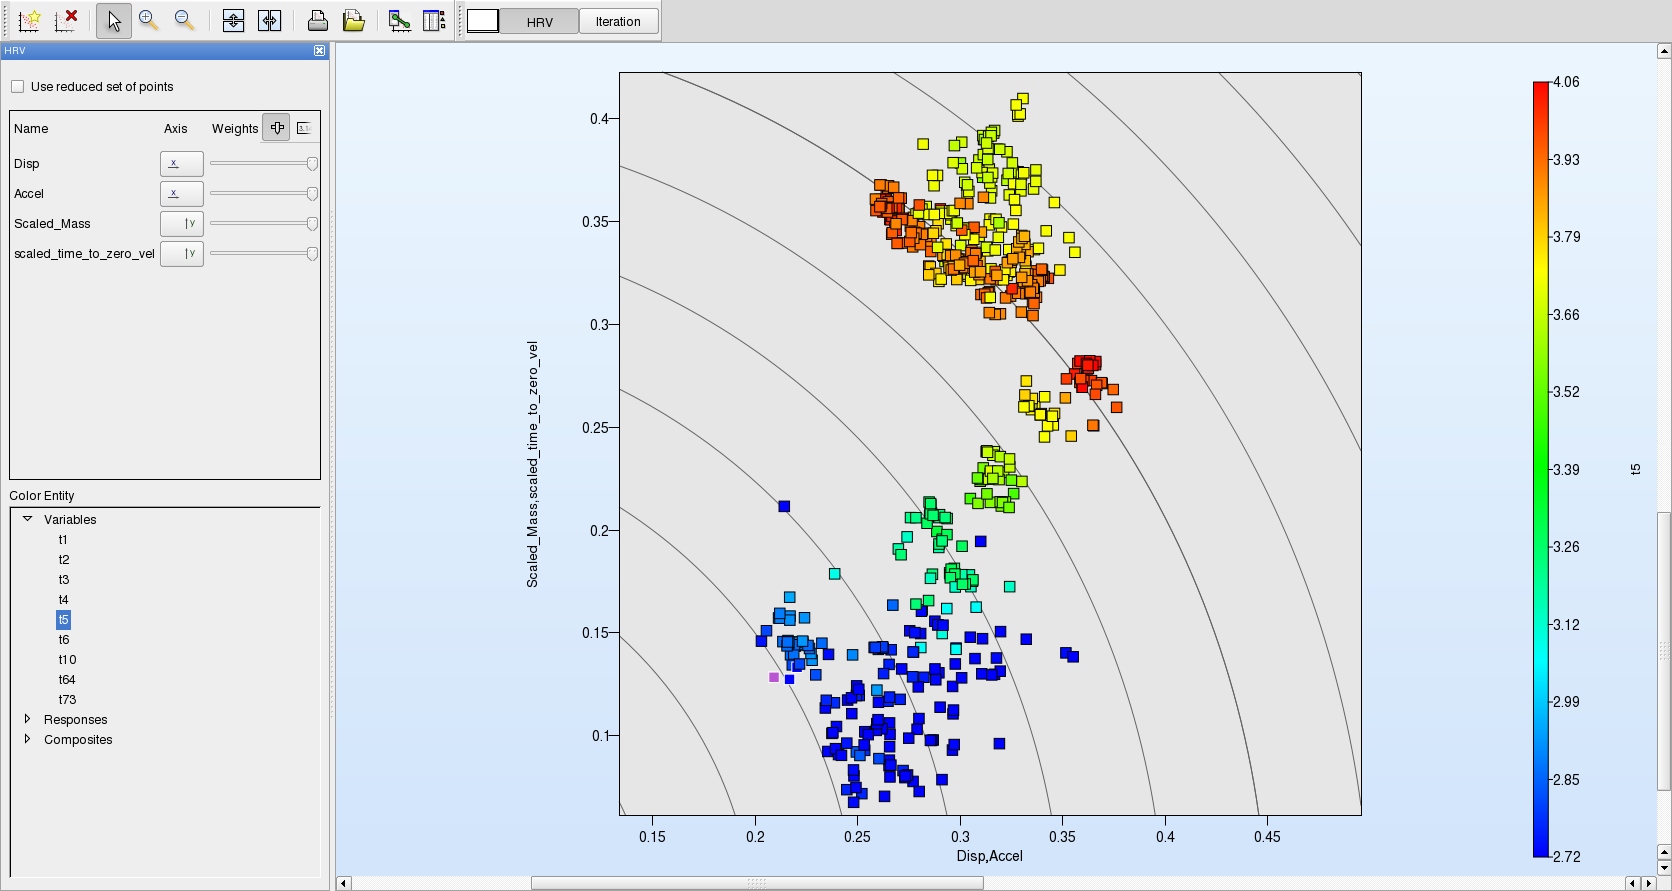Click the vertical scrollbar up arrow

coord(1664,50)
